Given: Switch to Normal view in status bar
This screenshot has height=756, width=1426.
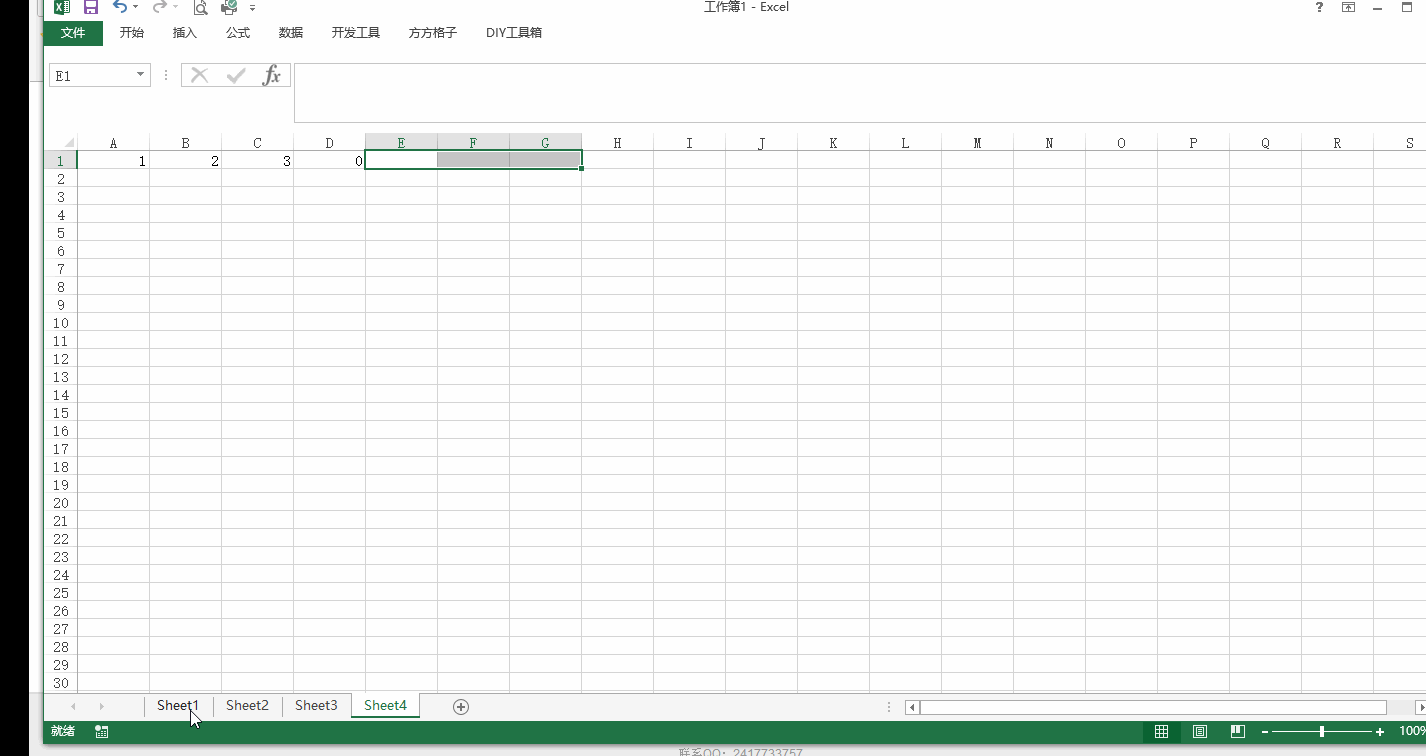Looking at the screenshot, I should [x=1161, y=732].
